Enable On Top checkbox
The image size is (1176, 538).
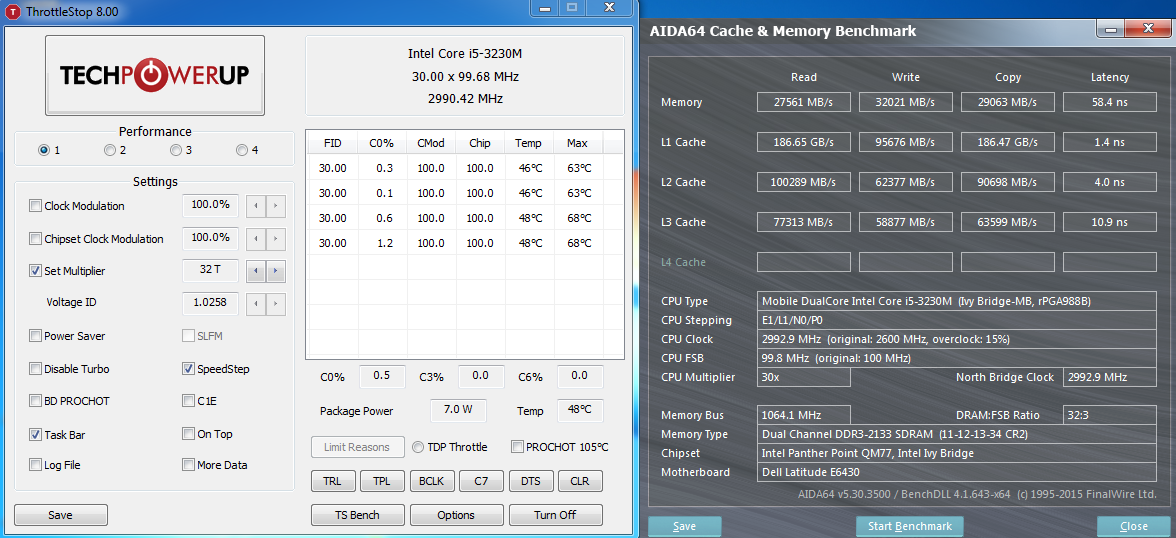pos(188,434)
